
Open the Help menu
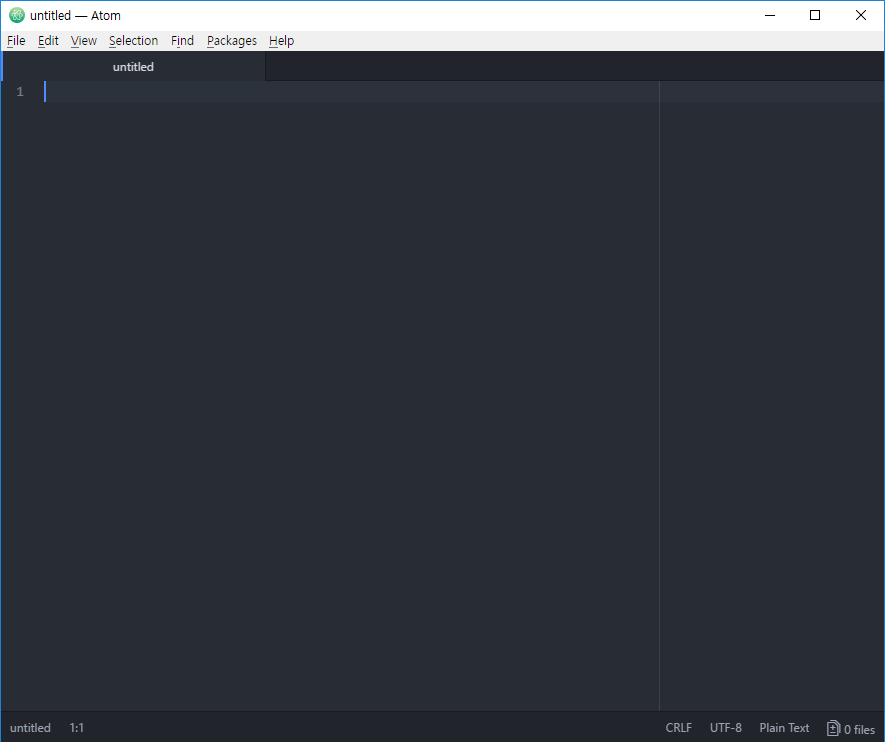(281, 40)
